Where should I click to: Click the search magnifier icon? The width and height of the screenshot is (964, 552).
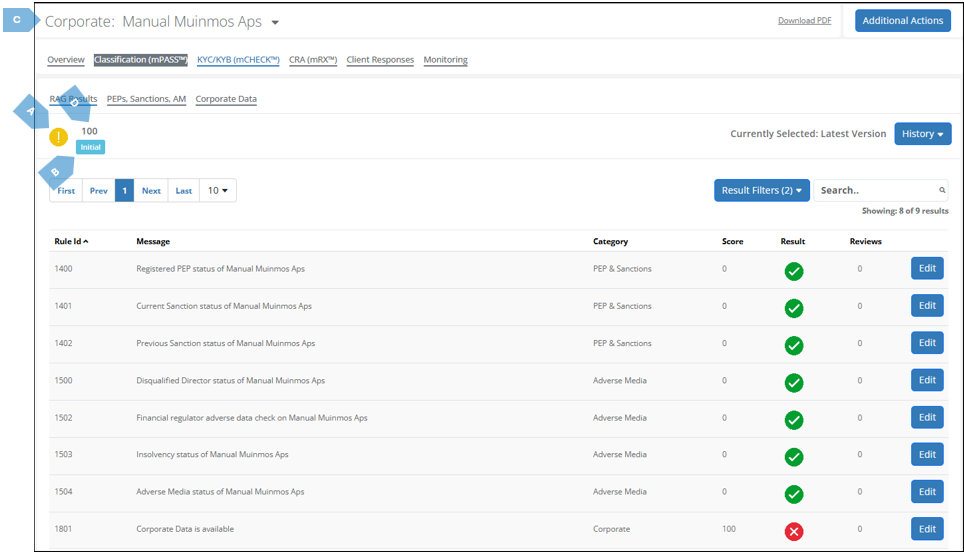[x=941, y=190]
